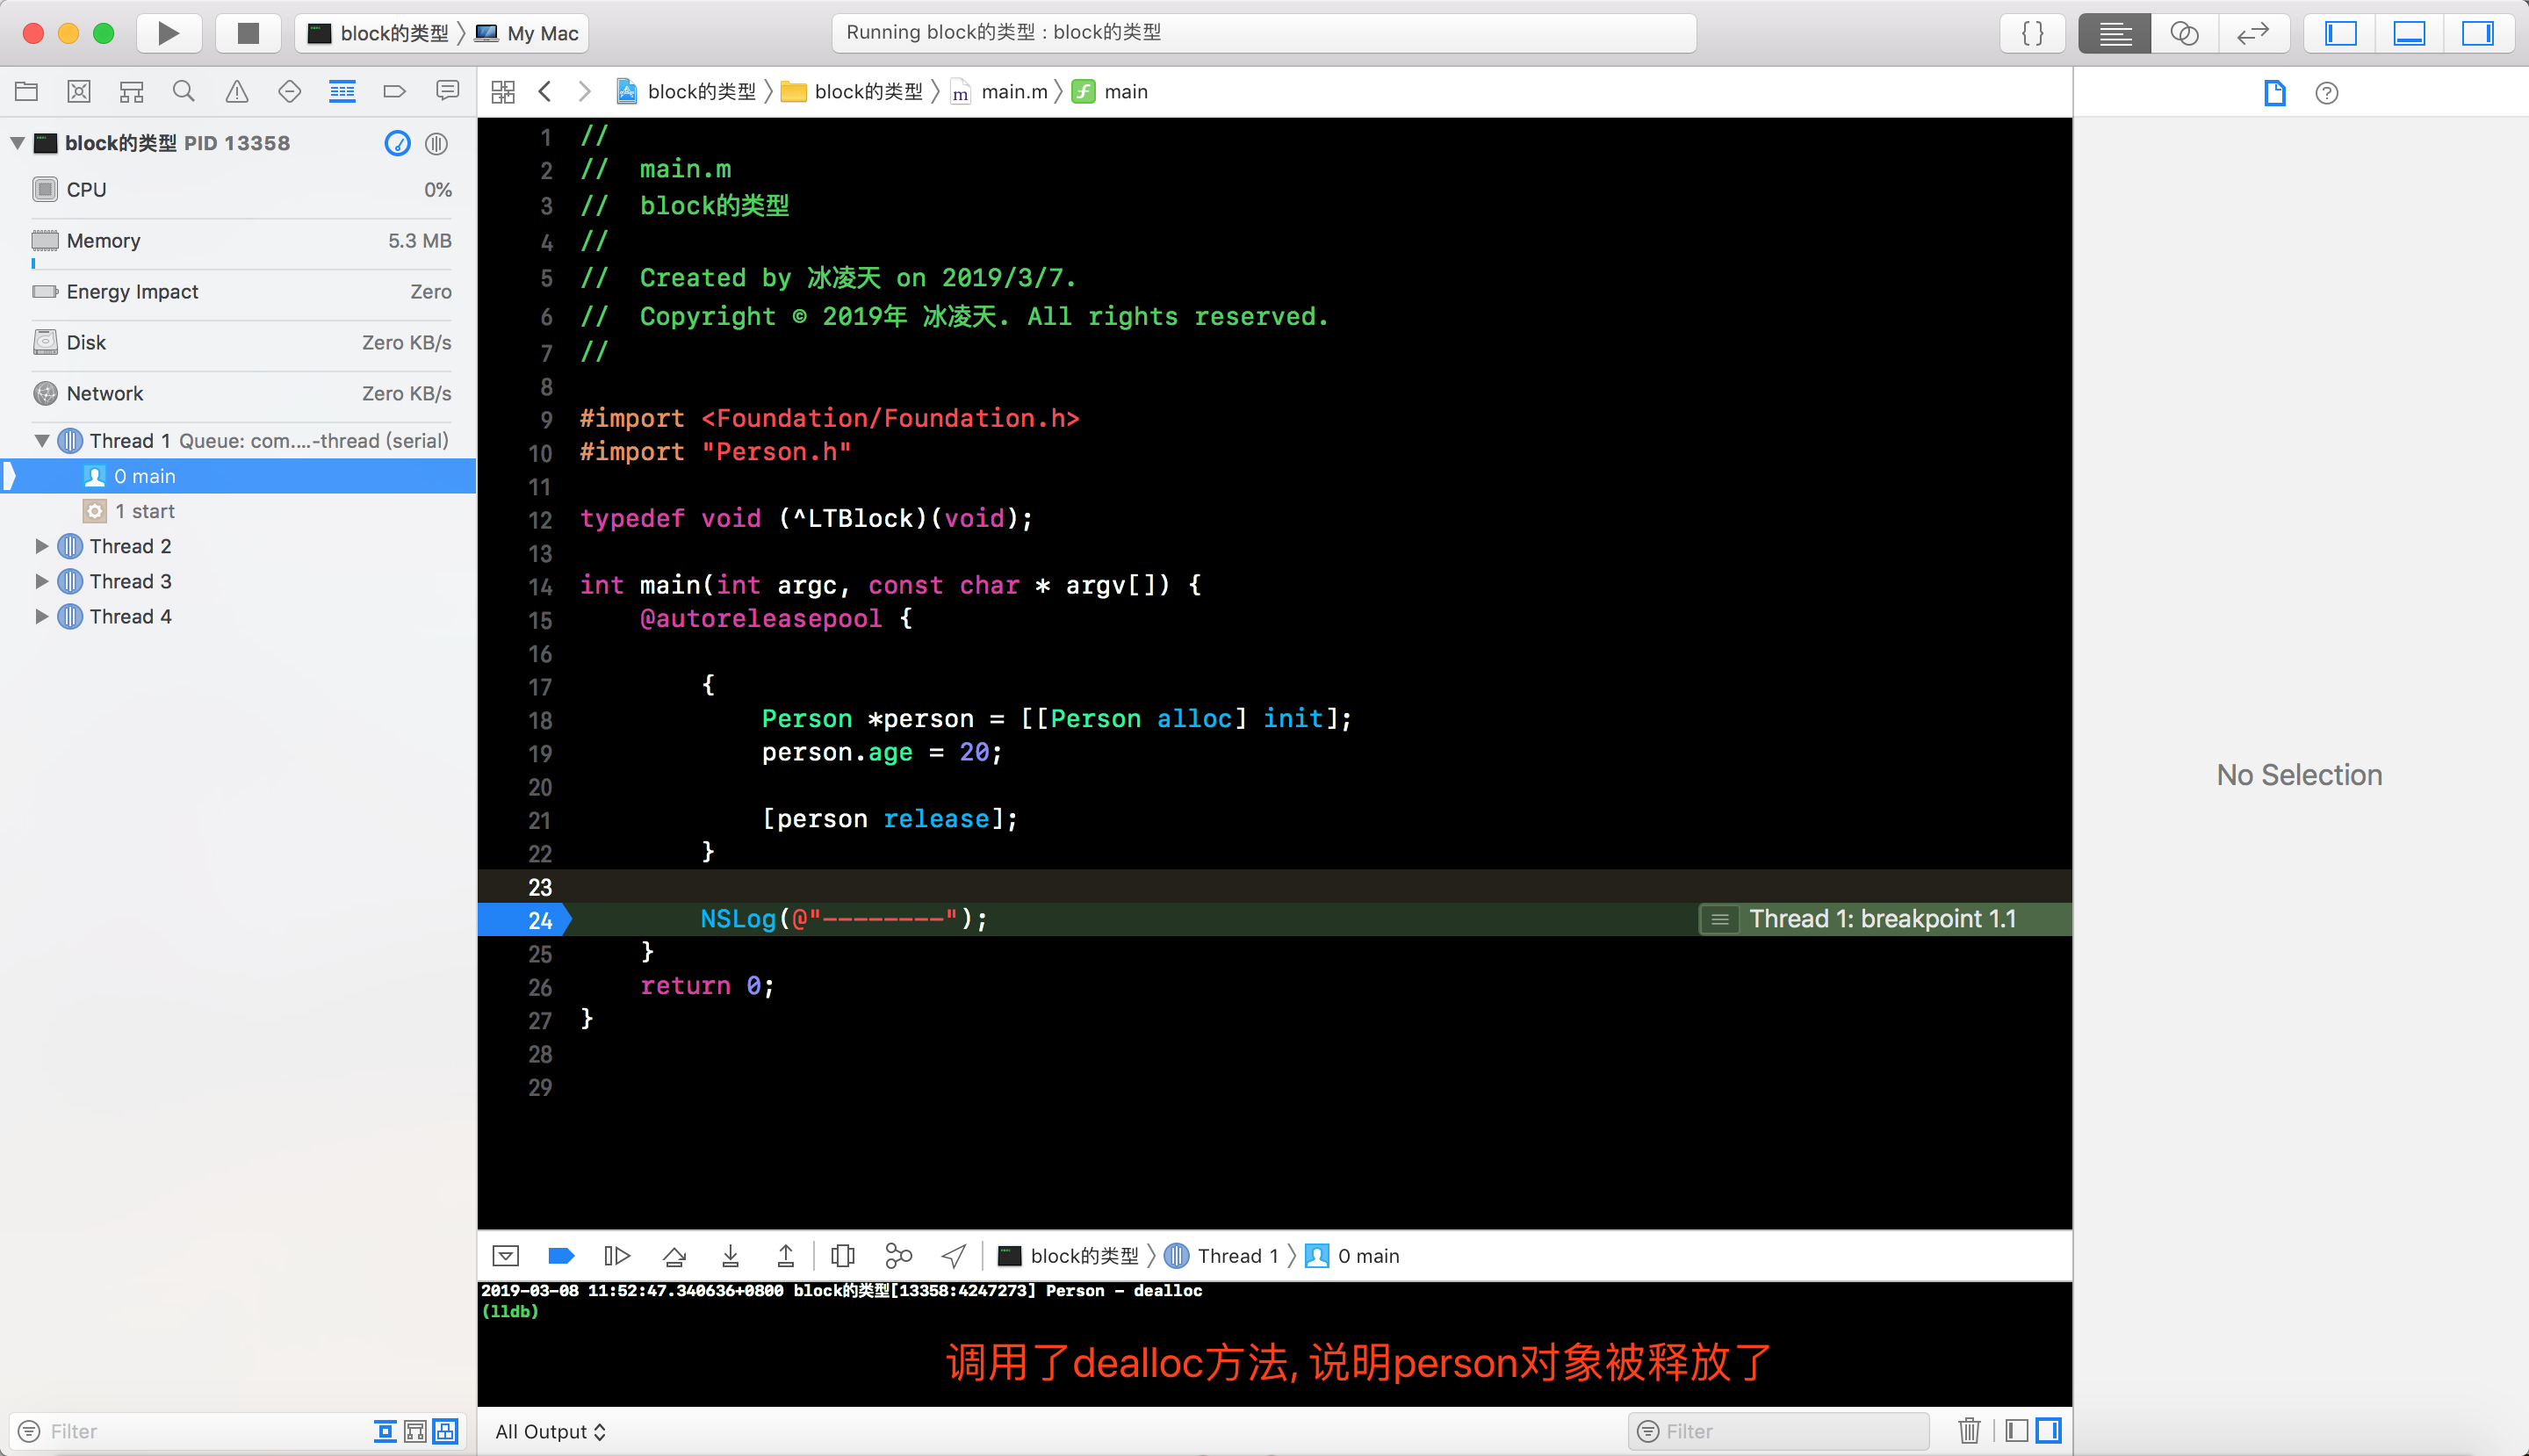Image resolution: width=2529 pixels, height=1456 pixels.
Task: Collapse Thread 1 disclosure triangle
Action: 41,441
